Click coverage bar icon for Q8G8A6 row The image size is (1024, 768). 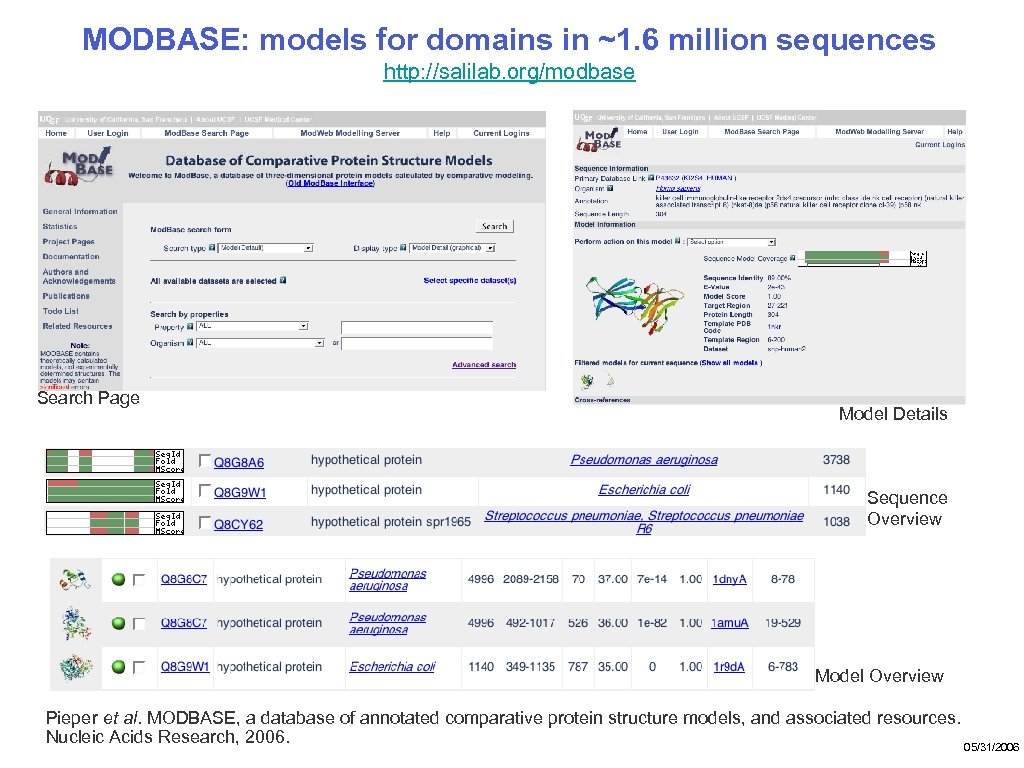pyautogui.click(x=115, y=461)
